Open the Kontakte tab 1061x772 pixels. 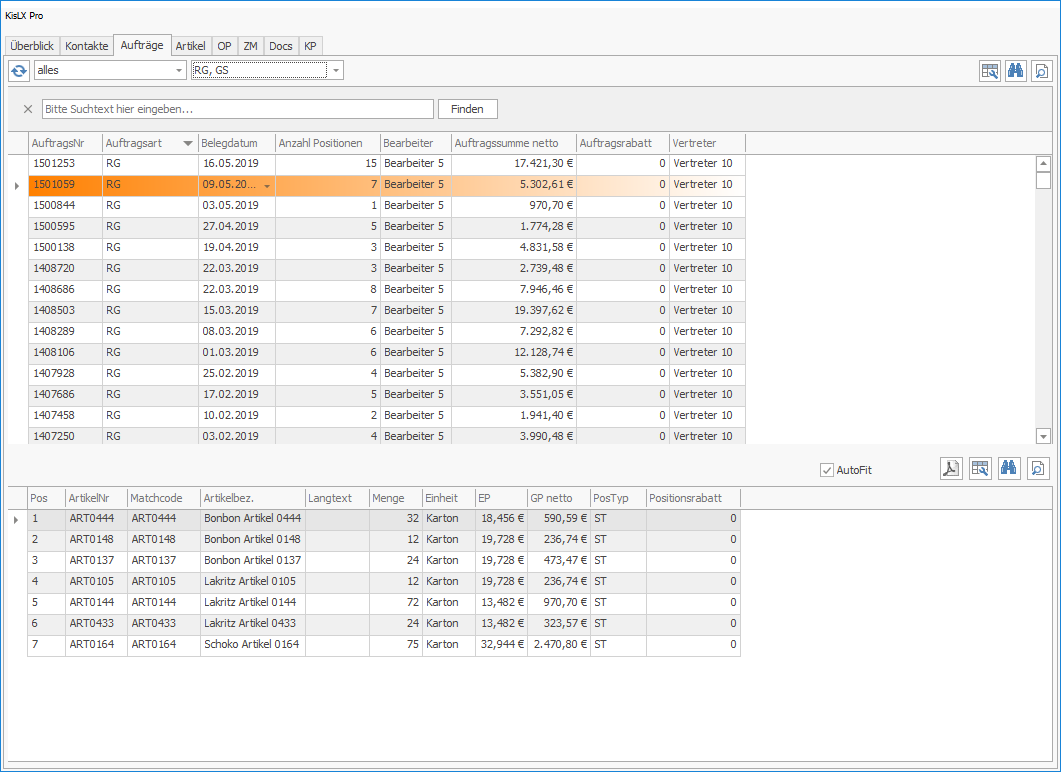point(87,46)
